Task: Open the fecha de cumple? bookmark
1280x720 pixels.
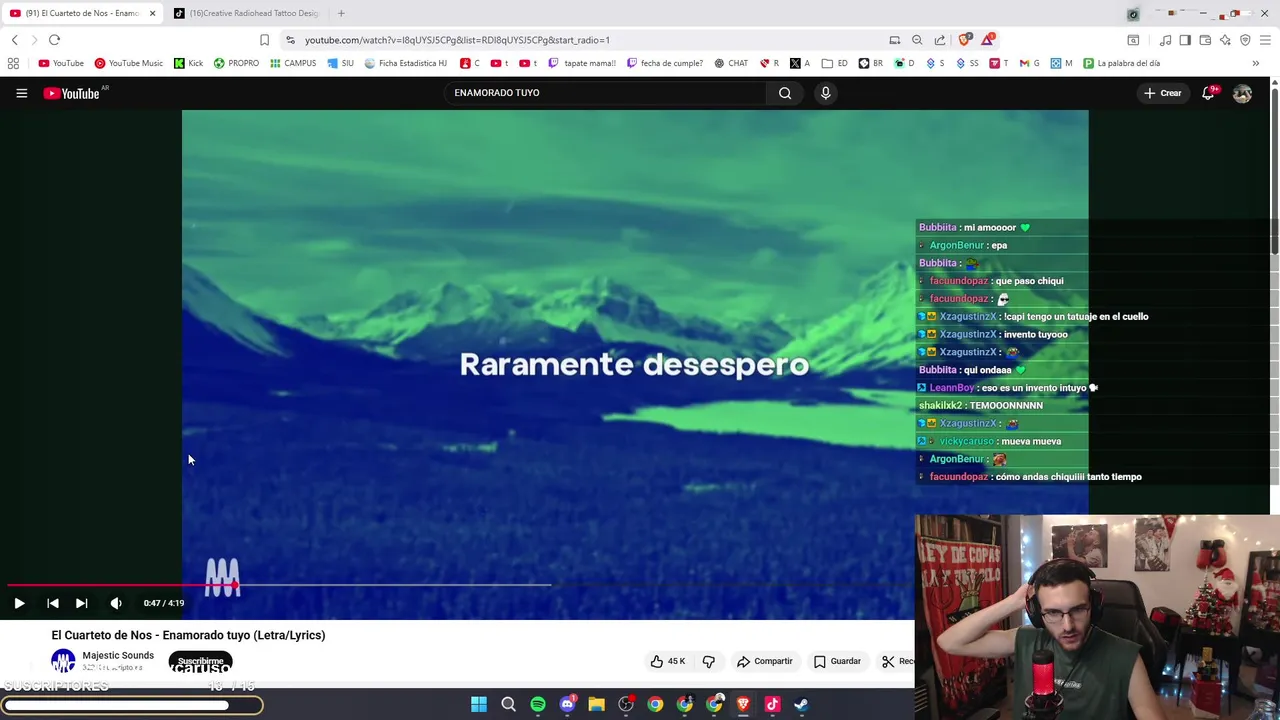Action: (x=665, y=63)
